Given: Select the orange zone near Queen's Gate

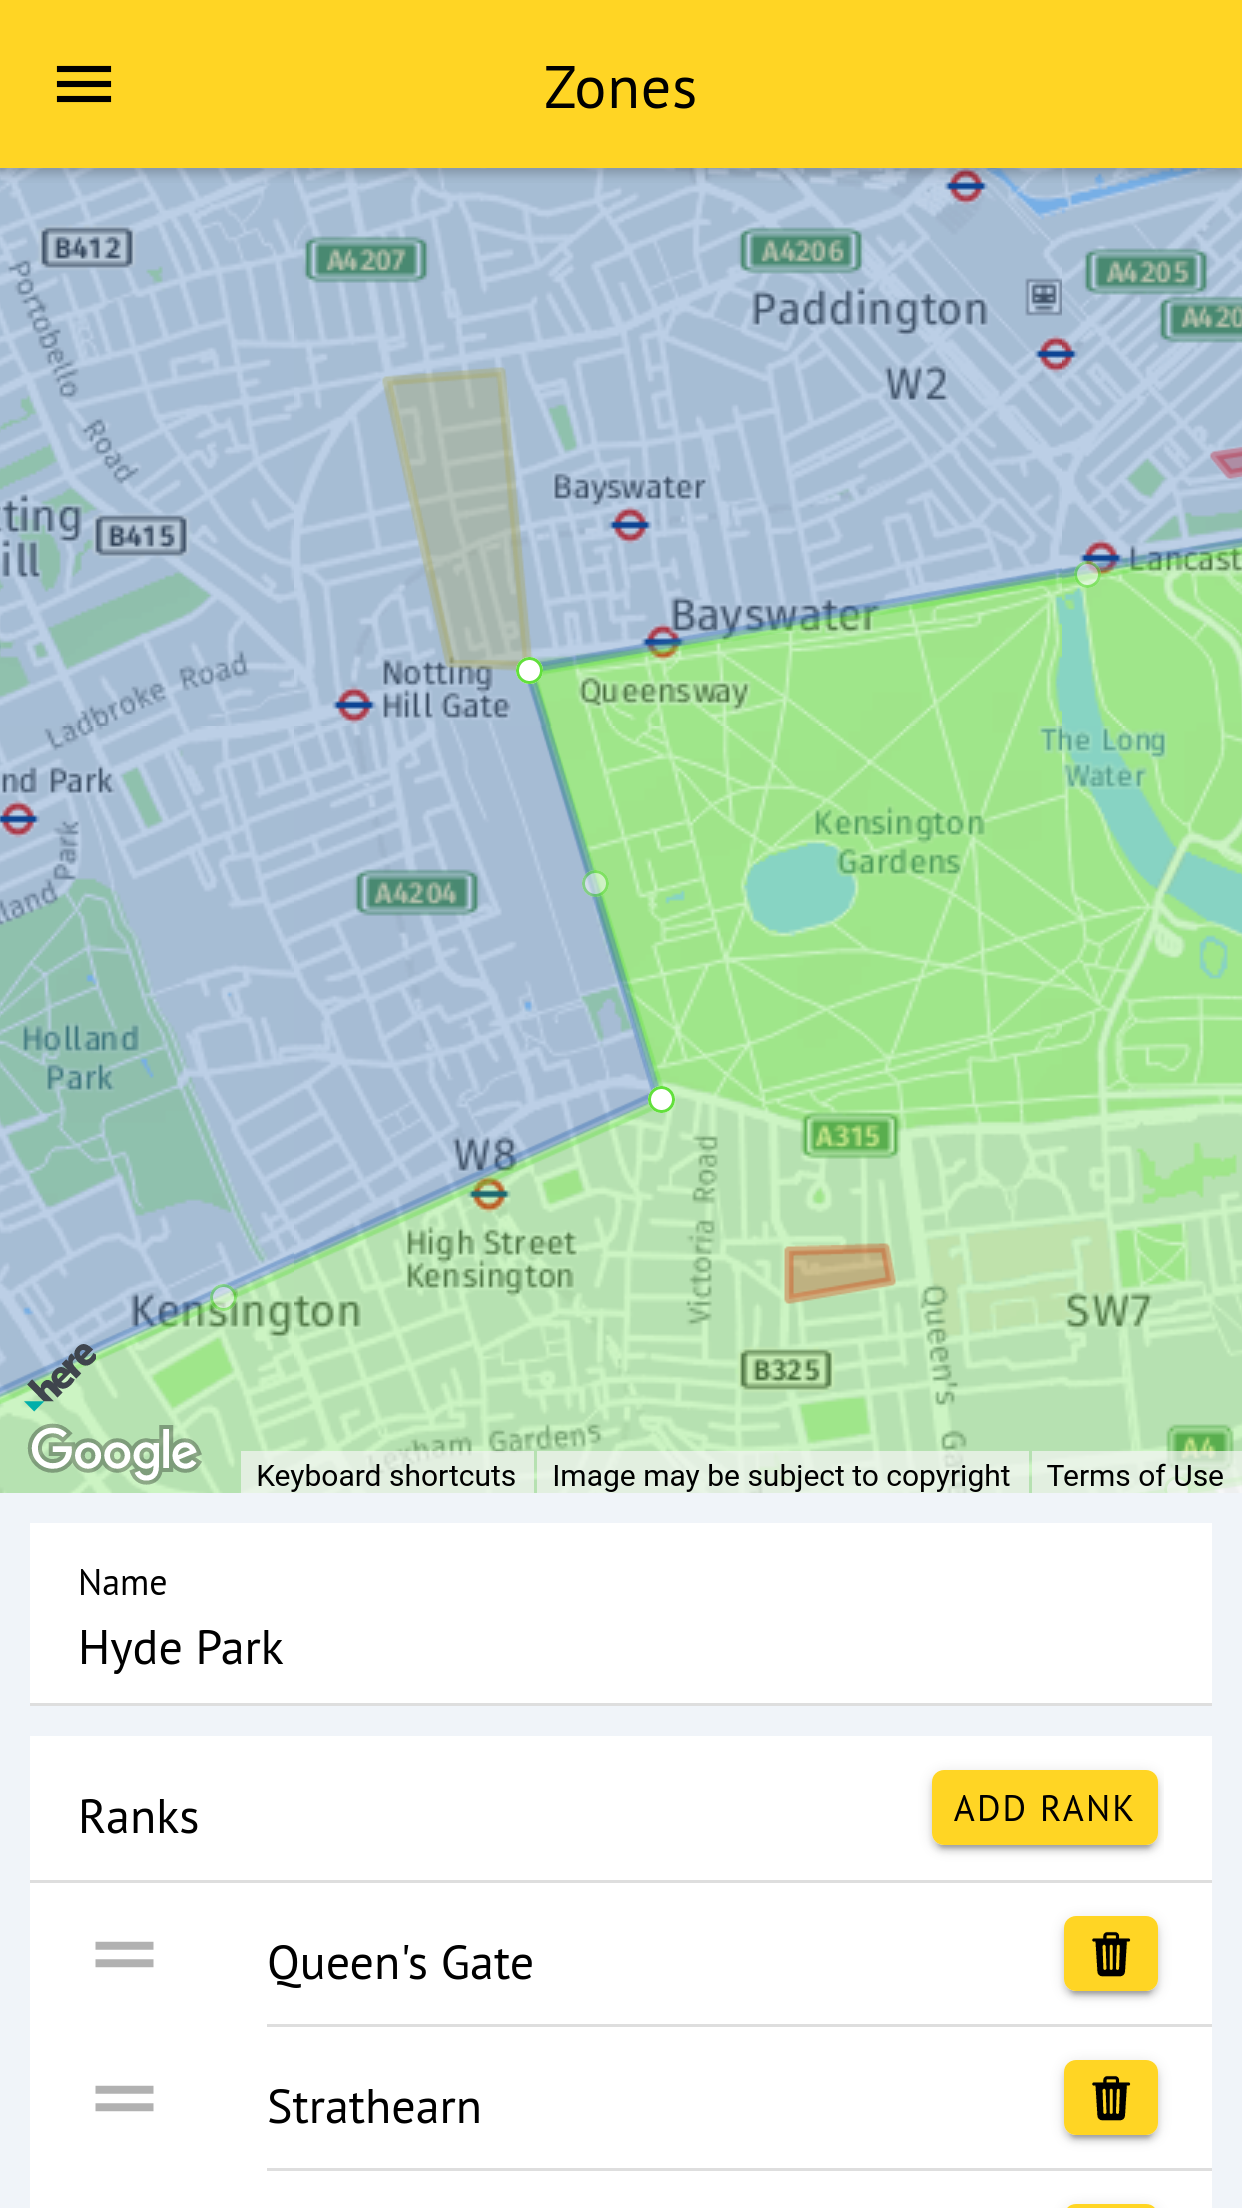Looking at the screenshot, I should click(838, 1271).
